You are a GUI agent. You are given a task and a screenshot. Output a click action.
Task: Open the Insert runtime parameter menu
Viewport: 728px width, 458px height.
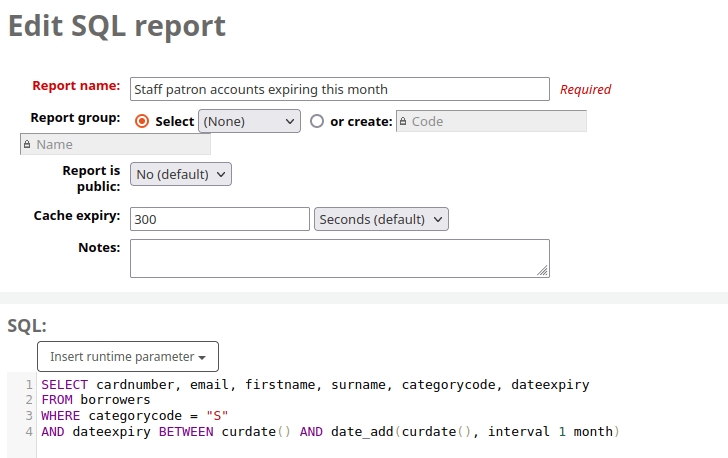pos(128,356)
